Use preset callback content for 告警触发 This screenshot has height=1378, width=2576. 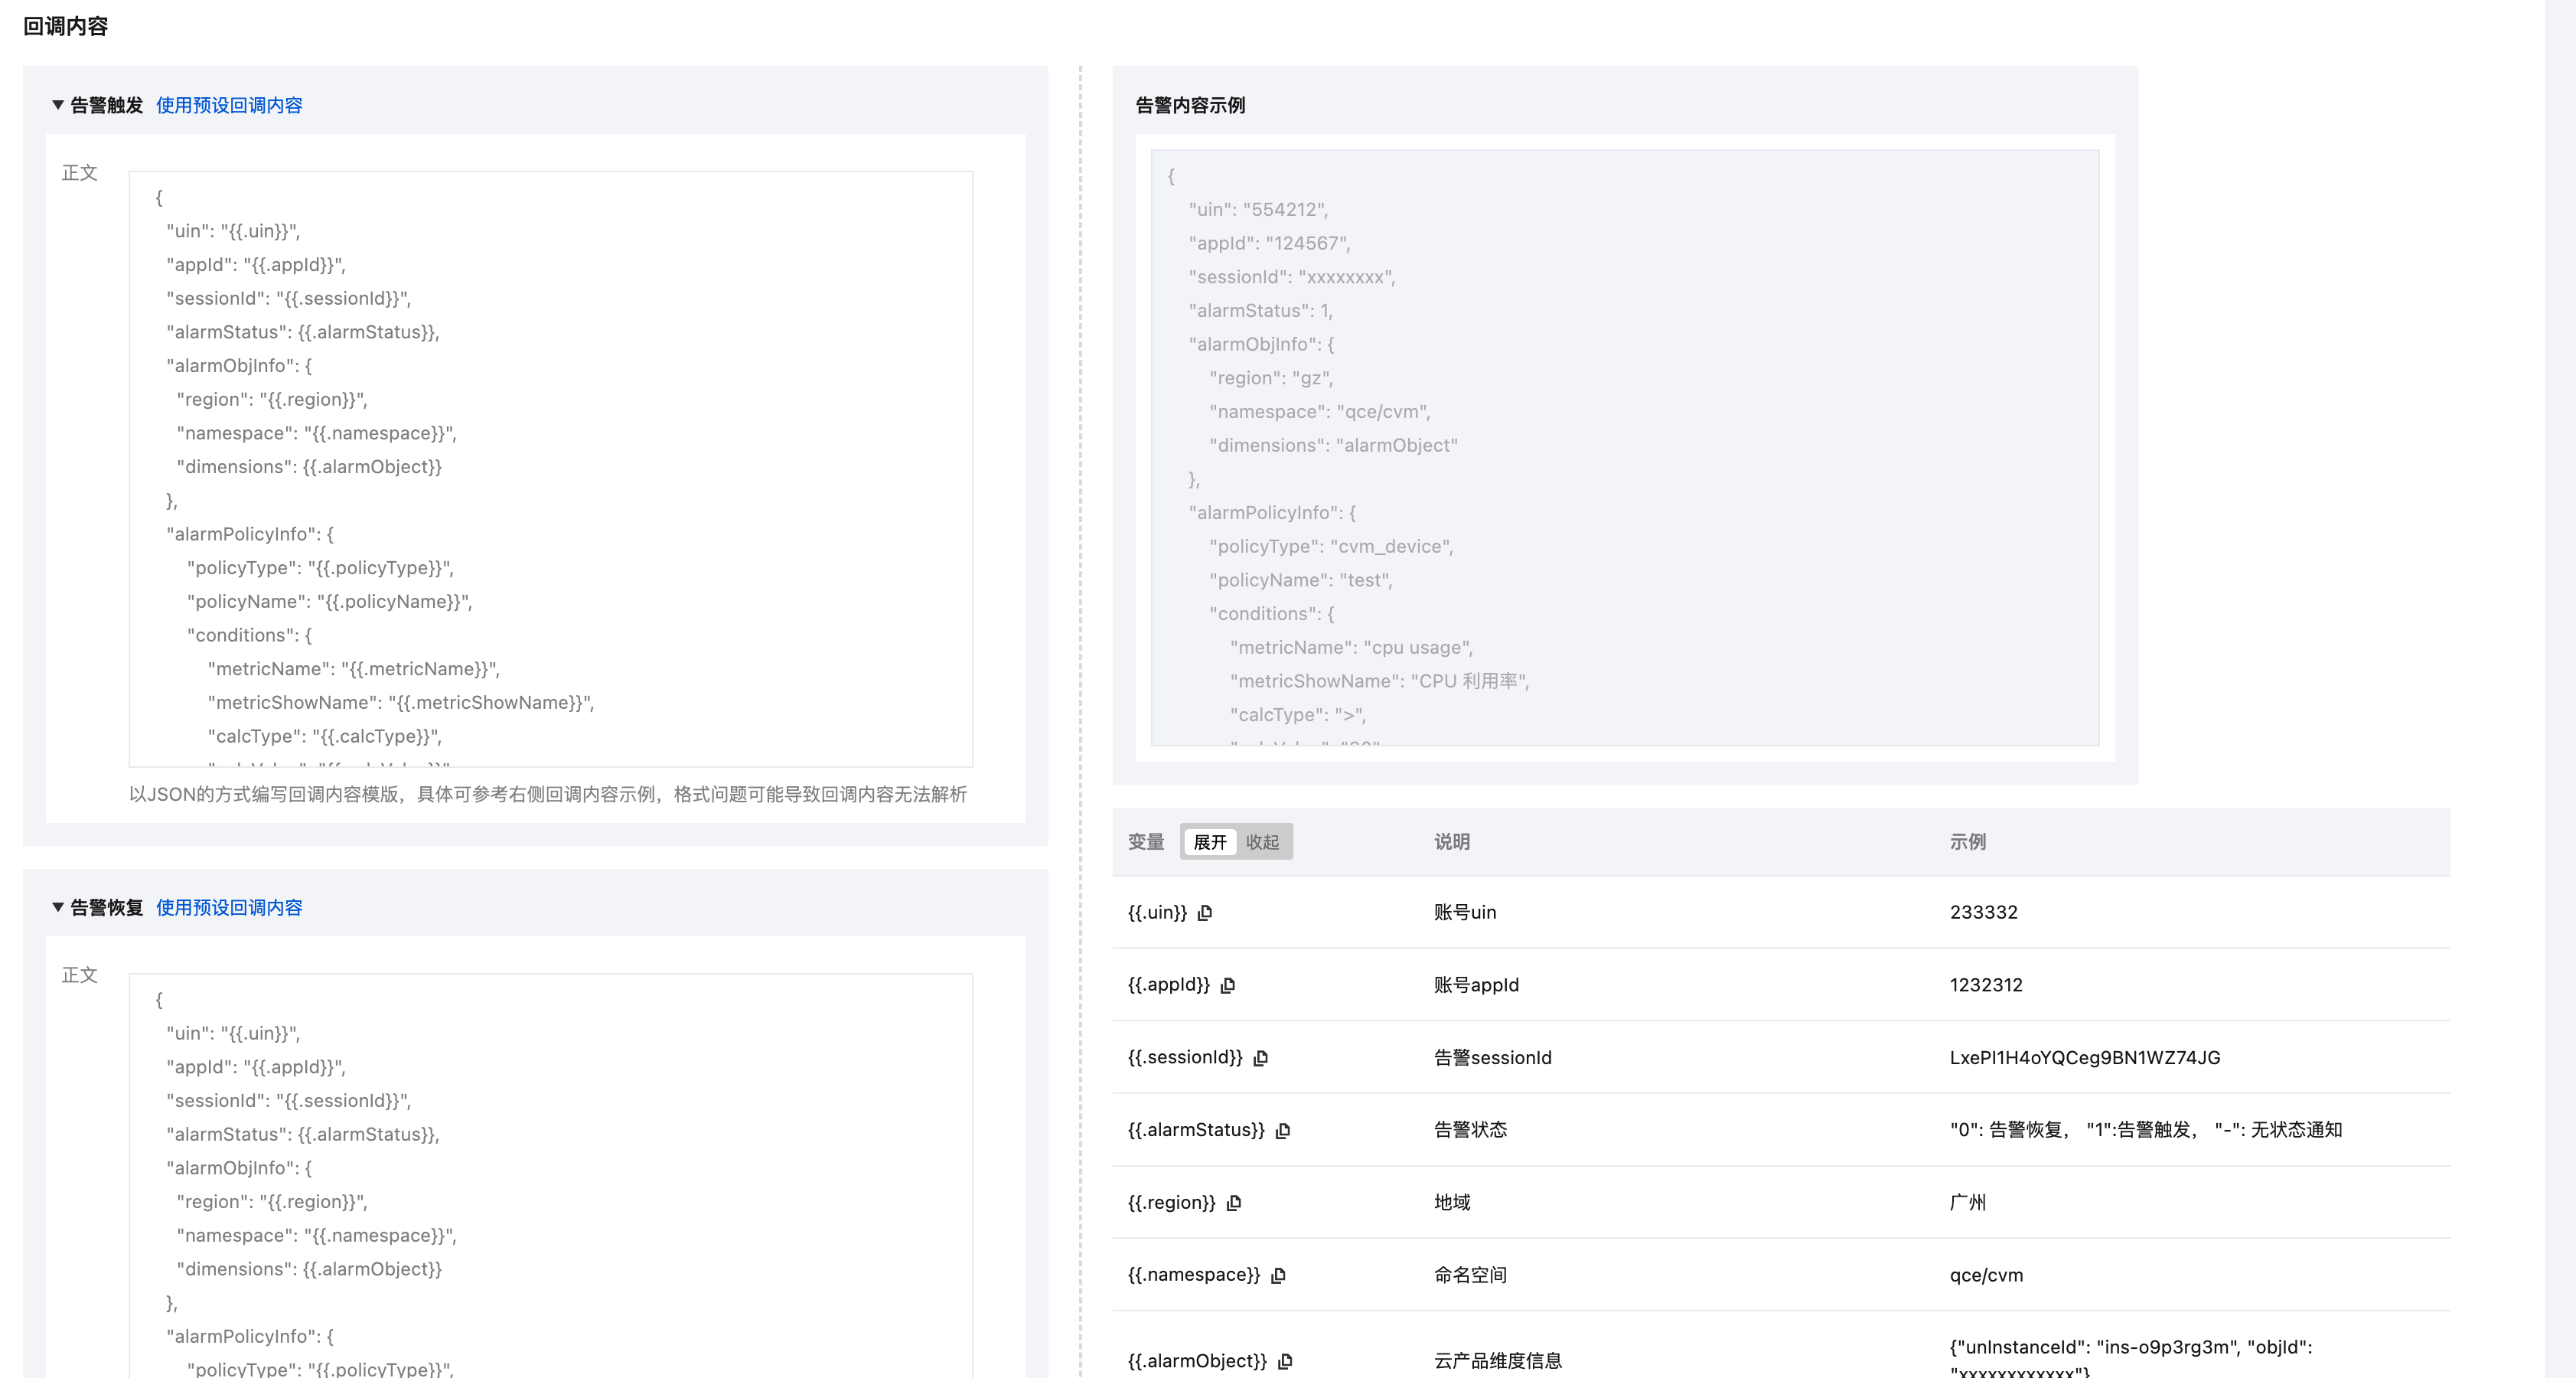pos(229,105)
